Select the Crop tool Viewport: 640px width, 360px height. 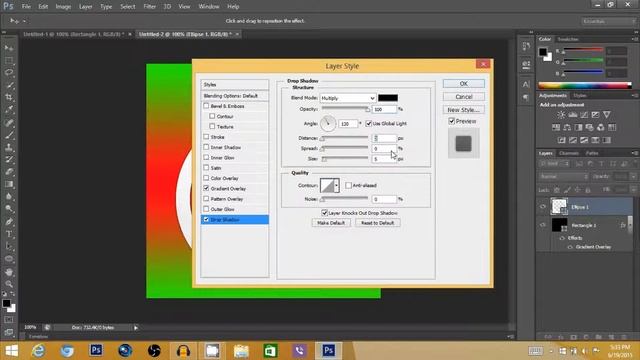(9, 98)
